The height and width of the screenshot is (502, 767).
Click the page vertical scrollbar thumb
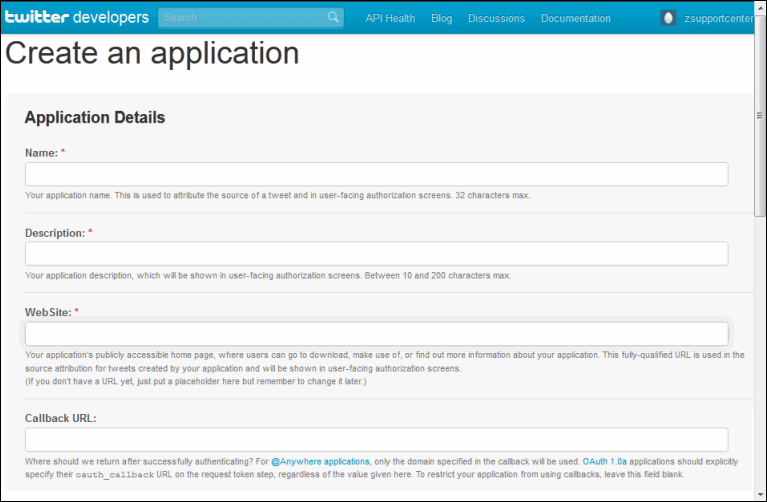(760, 116)
